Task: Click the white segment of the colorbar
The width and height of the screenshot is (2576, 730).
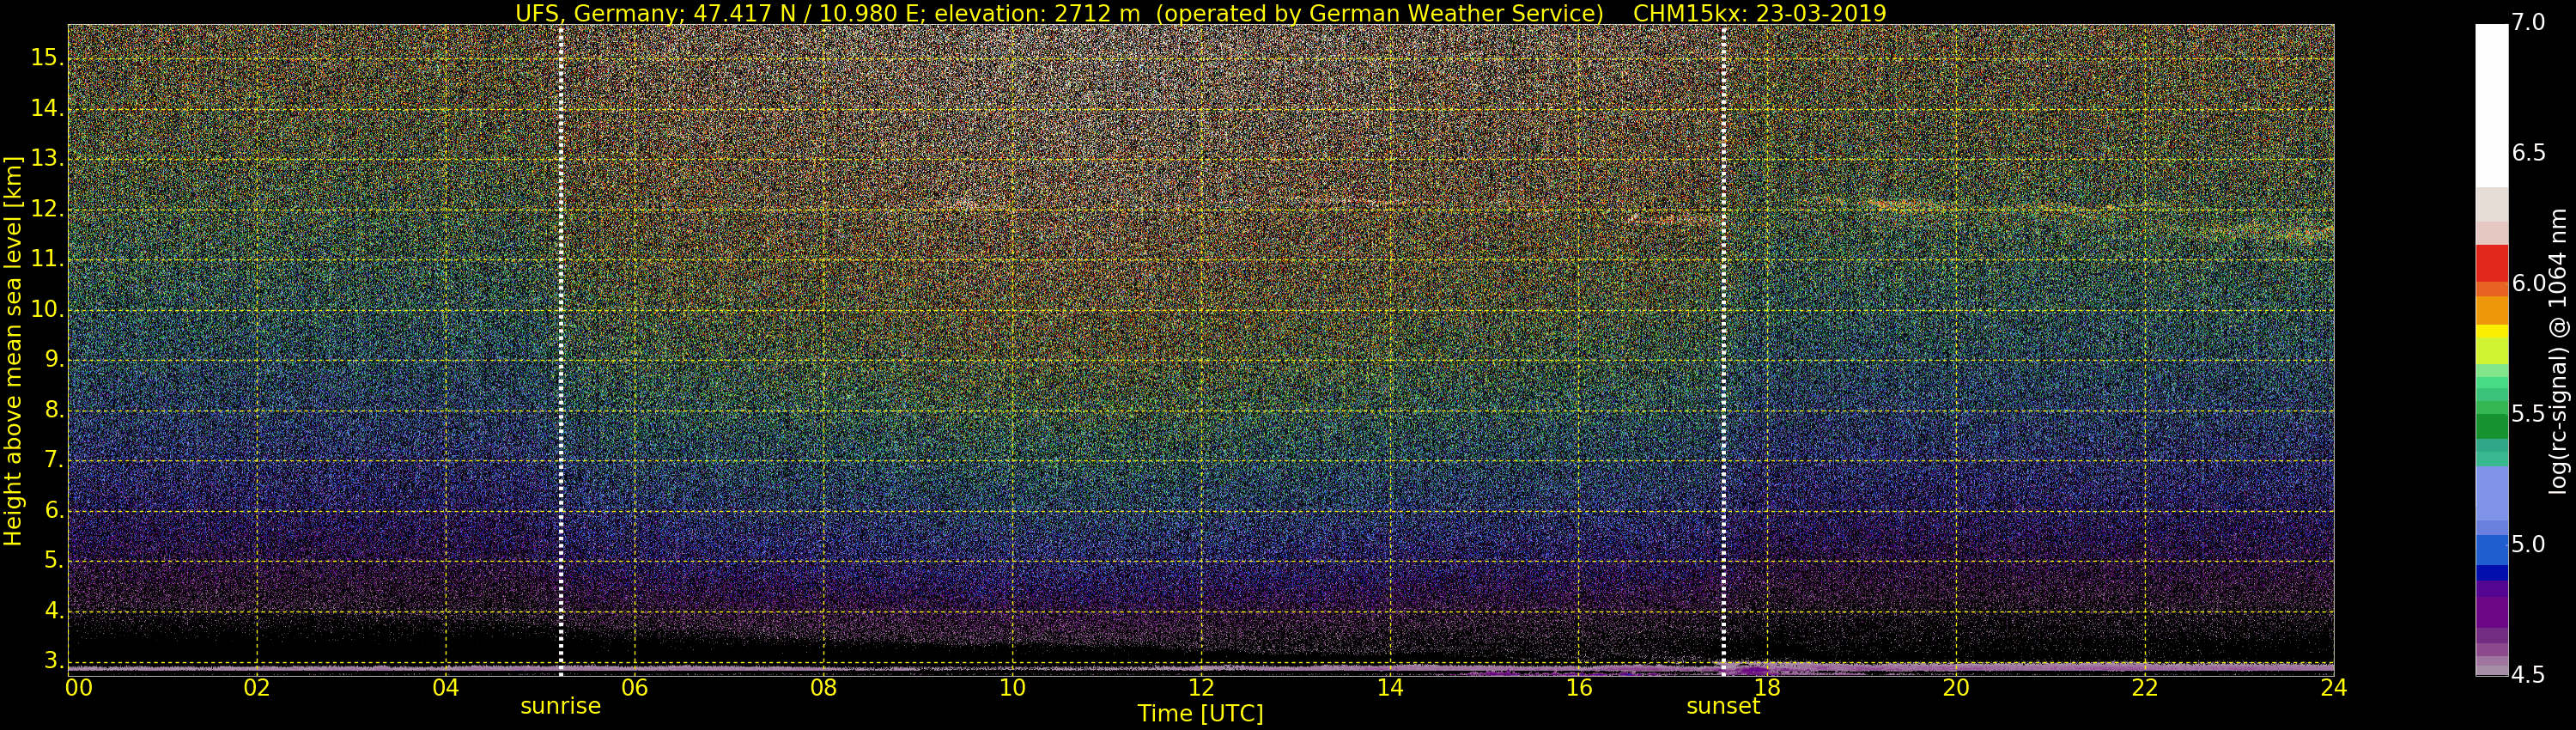Action: (x=2491, y=106)
